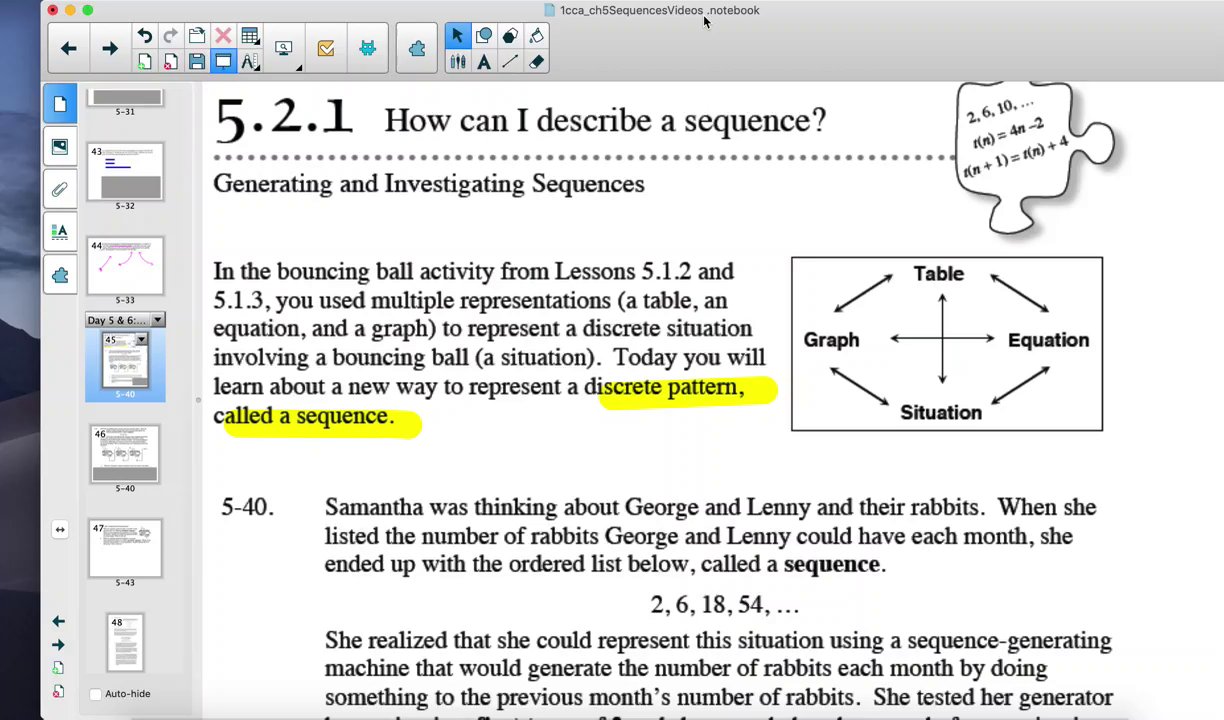Open the Insert Table dropdown icon
The image size is (1224, 720).
pos(250,36)
